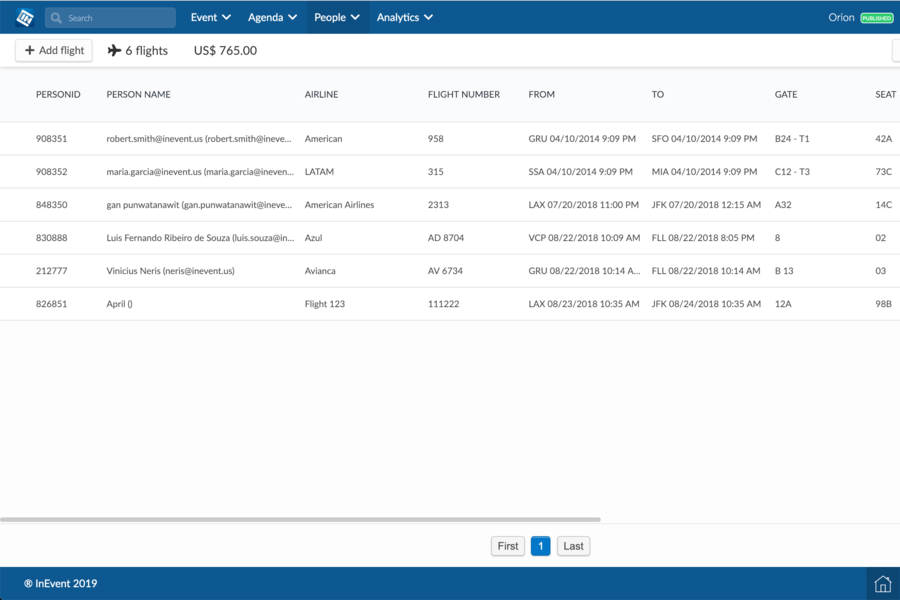Viewport: 900px width, 600px height.
Task: Click the 6 flights count label
Action: [x=146, y=51]
